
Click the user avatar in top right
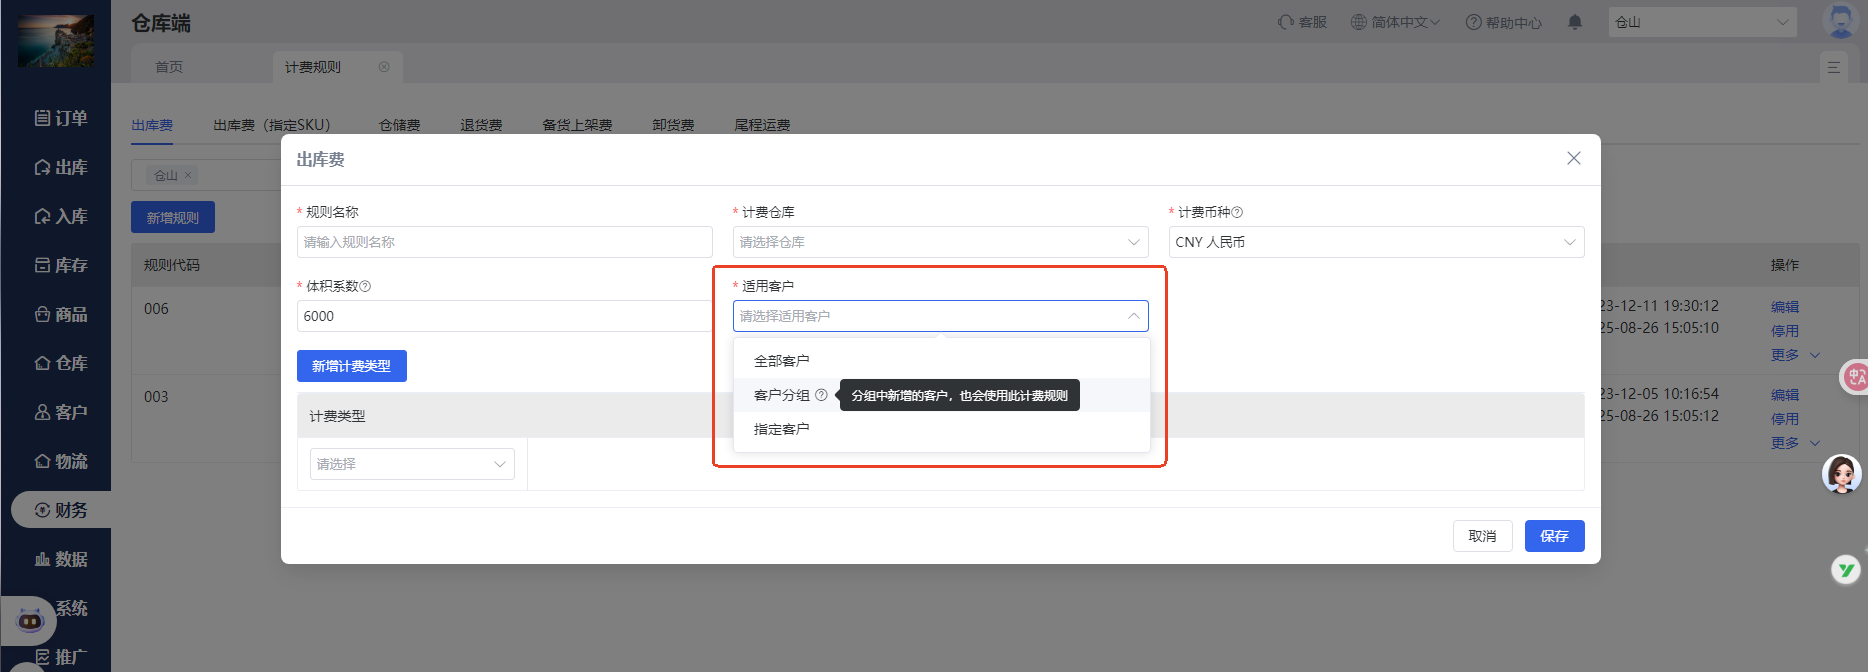[x=1840, y=21]
